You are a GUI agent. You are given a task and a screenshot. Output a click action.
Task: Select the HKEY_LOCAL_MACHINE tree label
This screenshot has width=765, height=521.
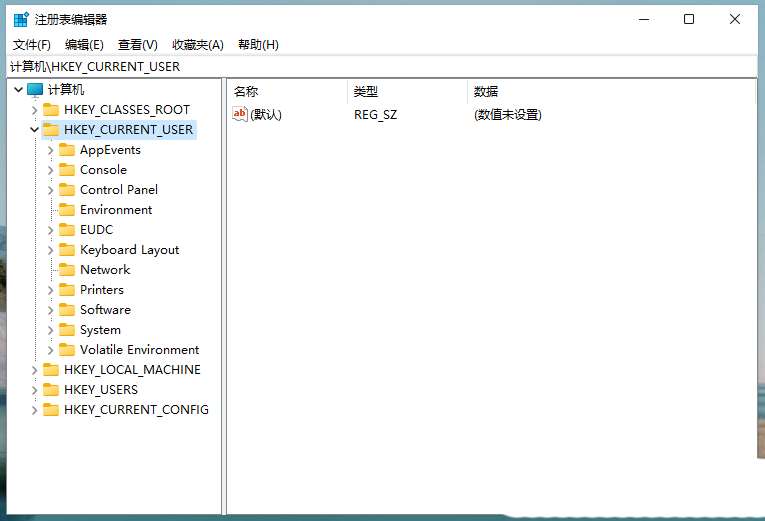(132, 370)
